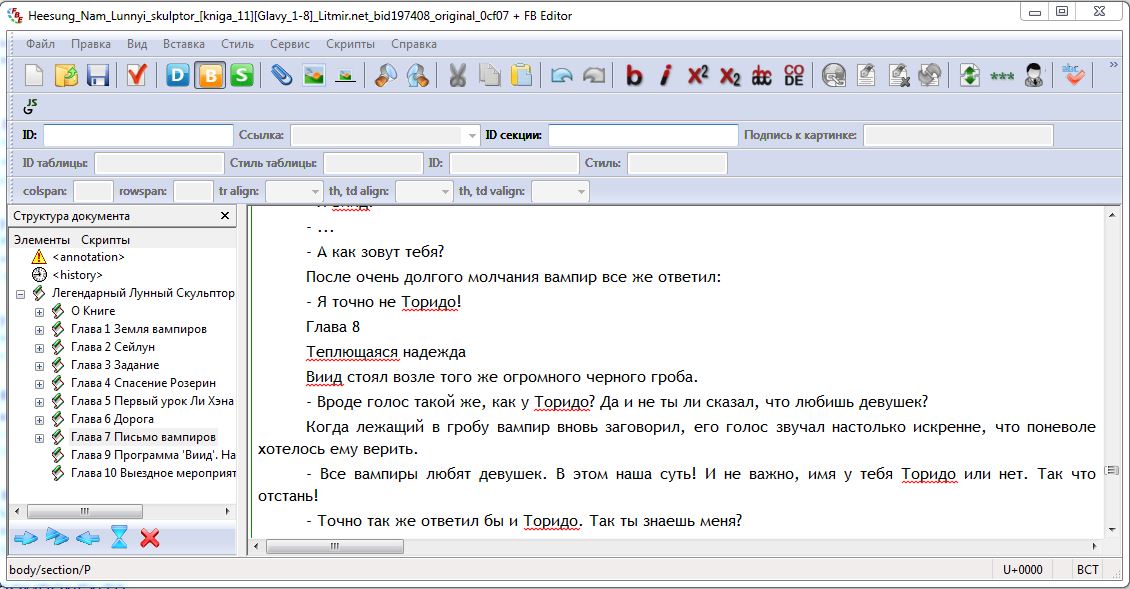Apply superscript with the X² icon
The height and width of the screenshot is (589, 1130).
698,76
